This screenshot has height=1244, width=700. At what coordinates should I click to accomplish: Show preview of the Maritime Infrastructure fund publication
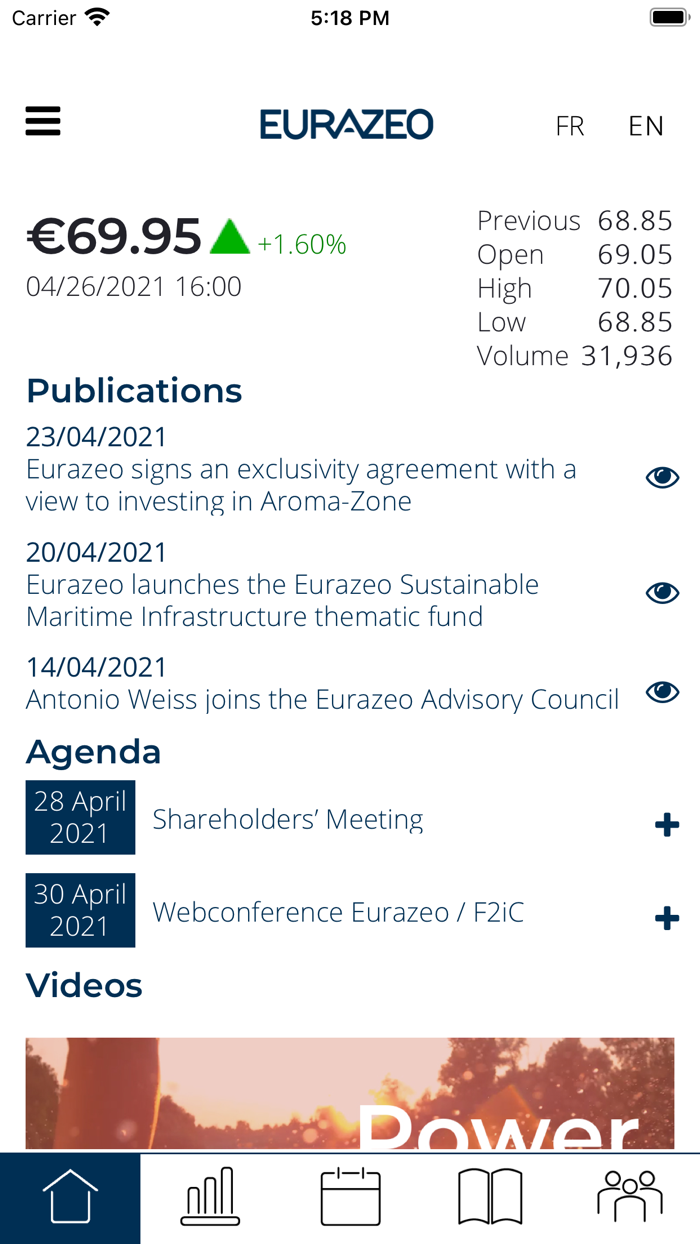[x=662, y=592]
